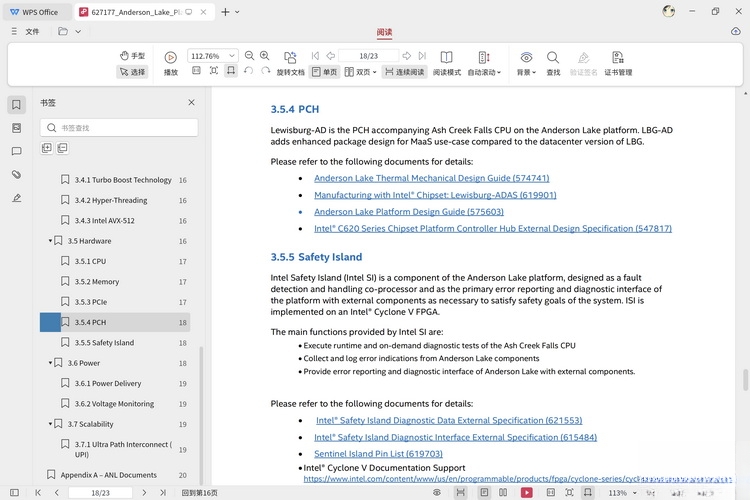Open link Anderson Lake Thermal Mechanical Design Guide (574741)

431,178
